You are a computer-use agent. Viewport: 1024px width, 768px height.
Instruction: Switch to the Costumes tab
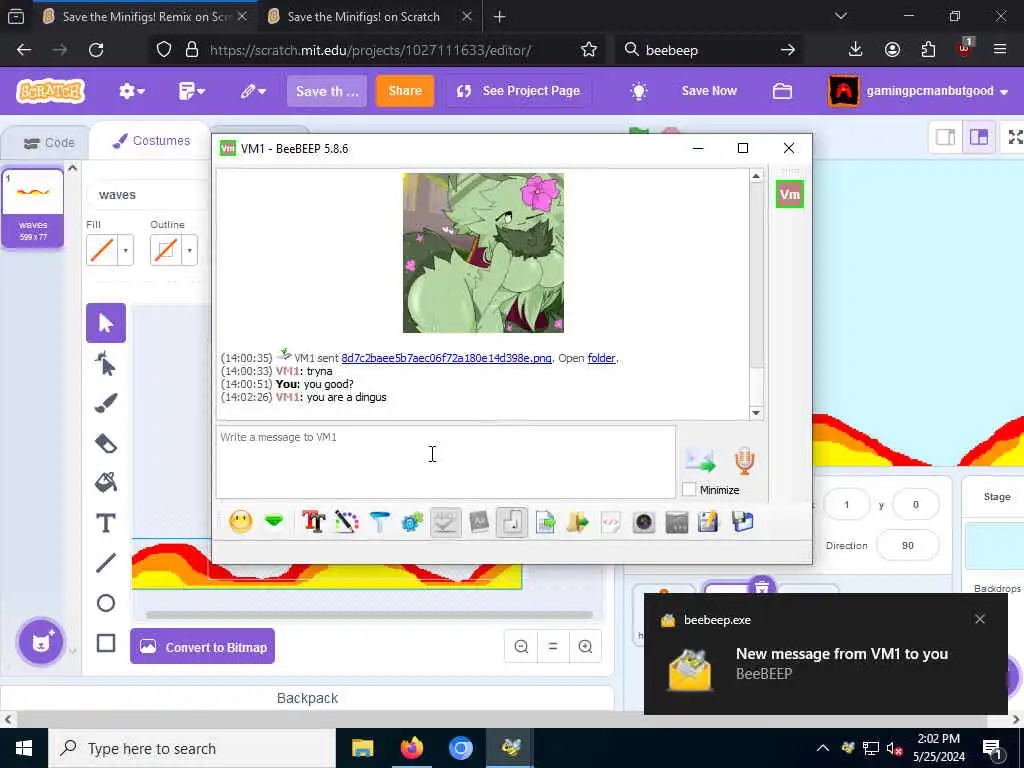pyautogui.click(x=151, y=140)
